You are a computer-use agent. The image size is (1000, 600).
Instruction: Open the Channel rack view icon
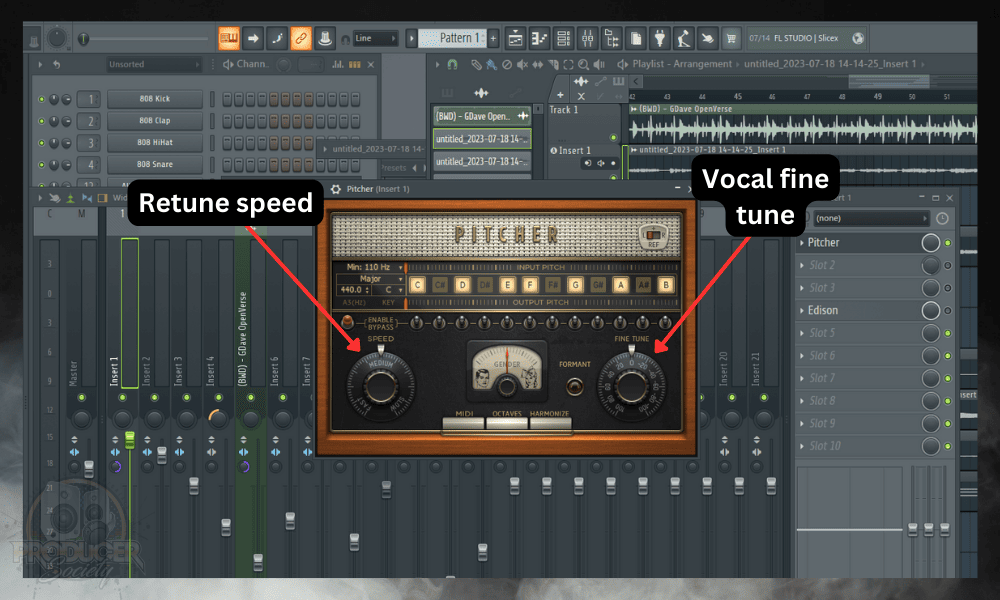(x=564, y=38)
